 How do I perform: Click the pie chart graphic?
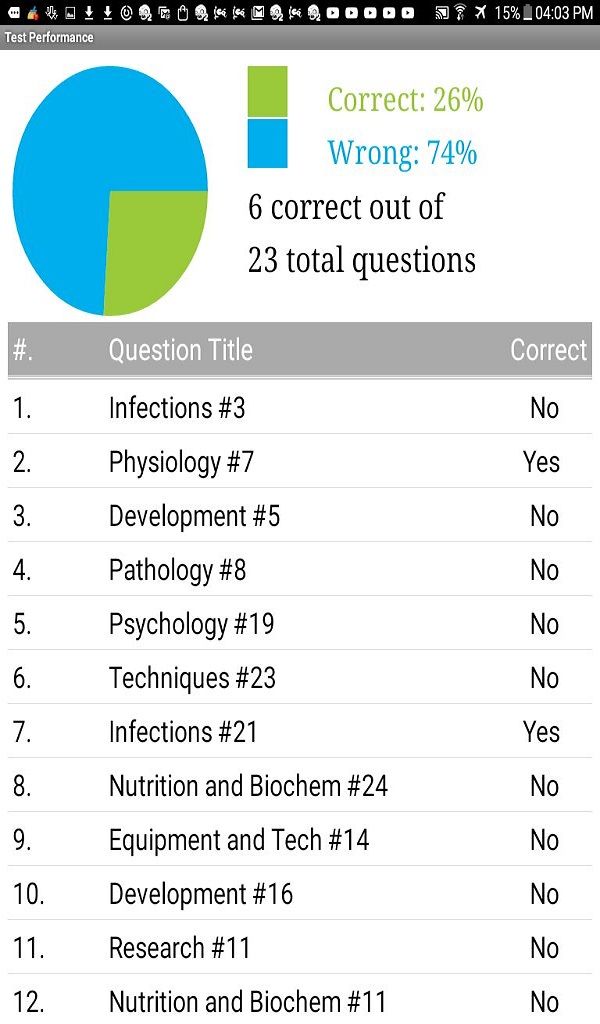point(109,190)
